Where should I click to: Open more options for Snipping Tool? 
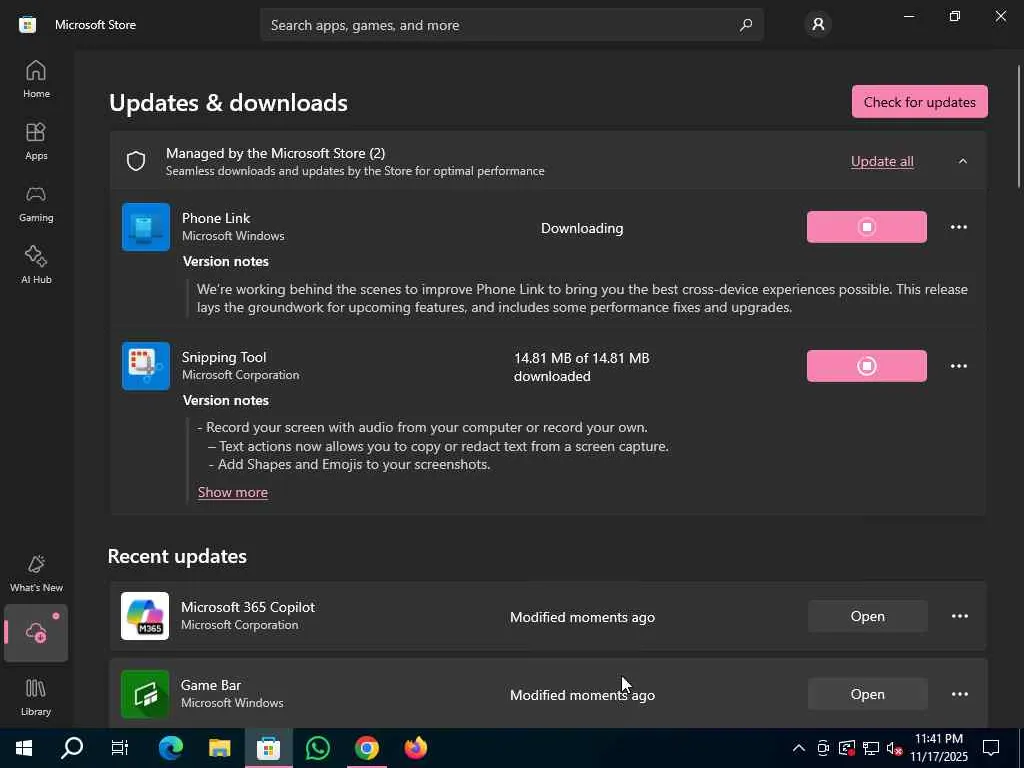pyautogui.click(x=959, y=366)
